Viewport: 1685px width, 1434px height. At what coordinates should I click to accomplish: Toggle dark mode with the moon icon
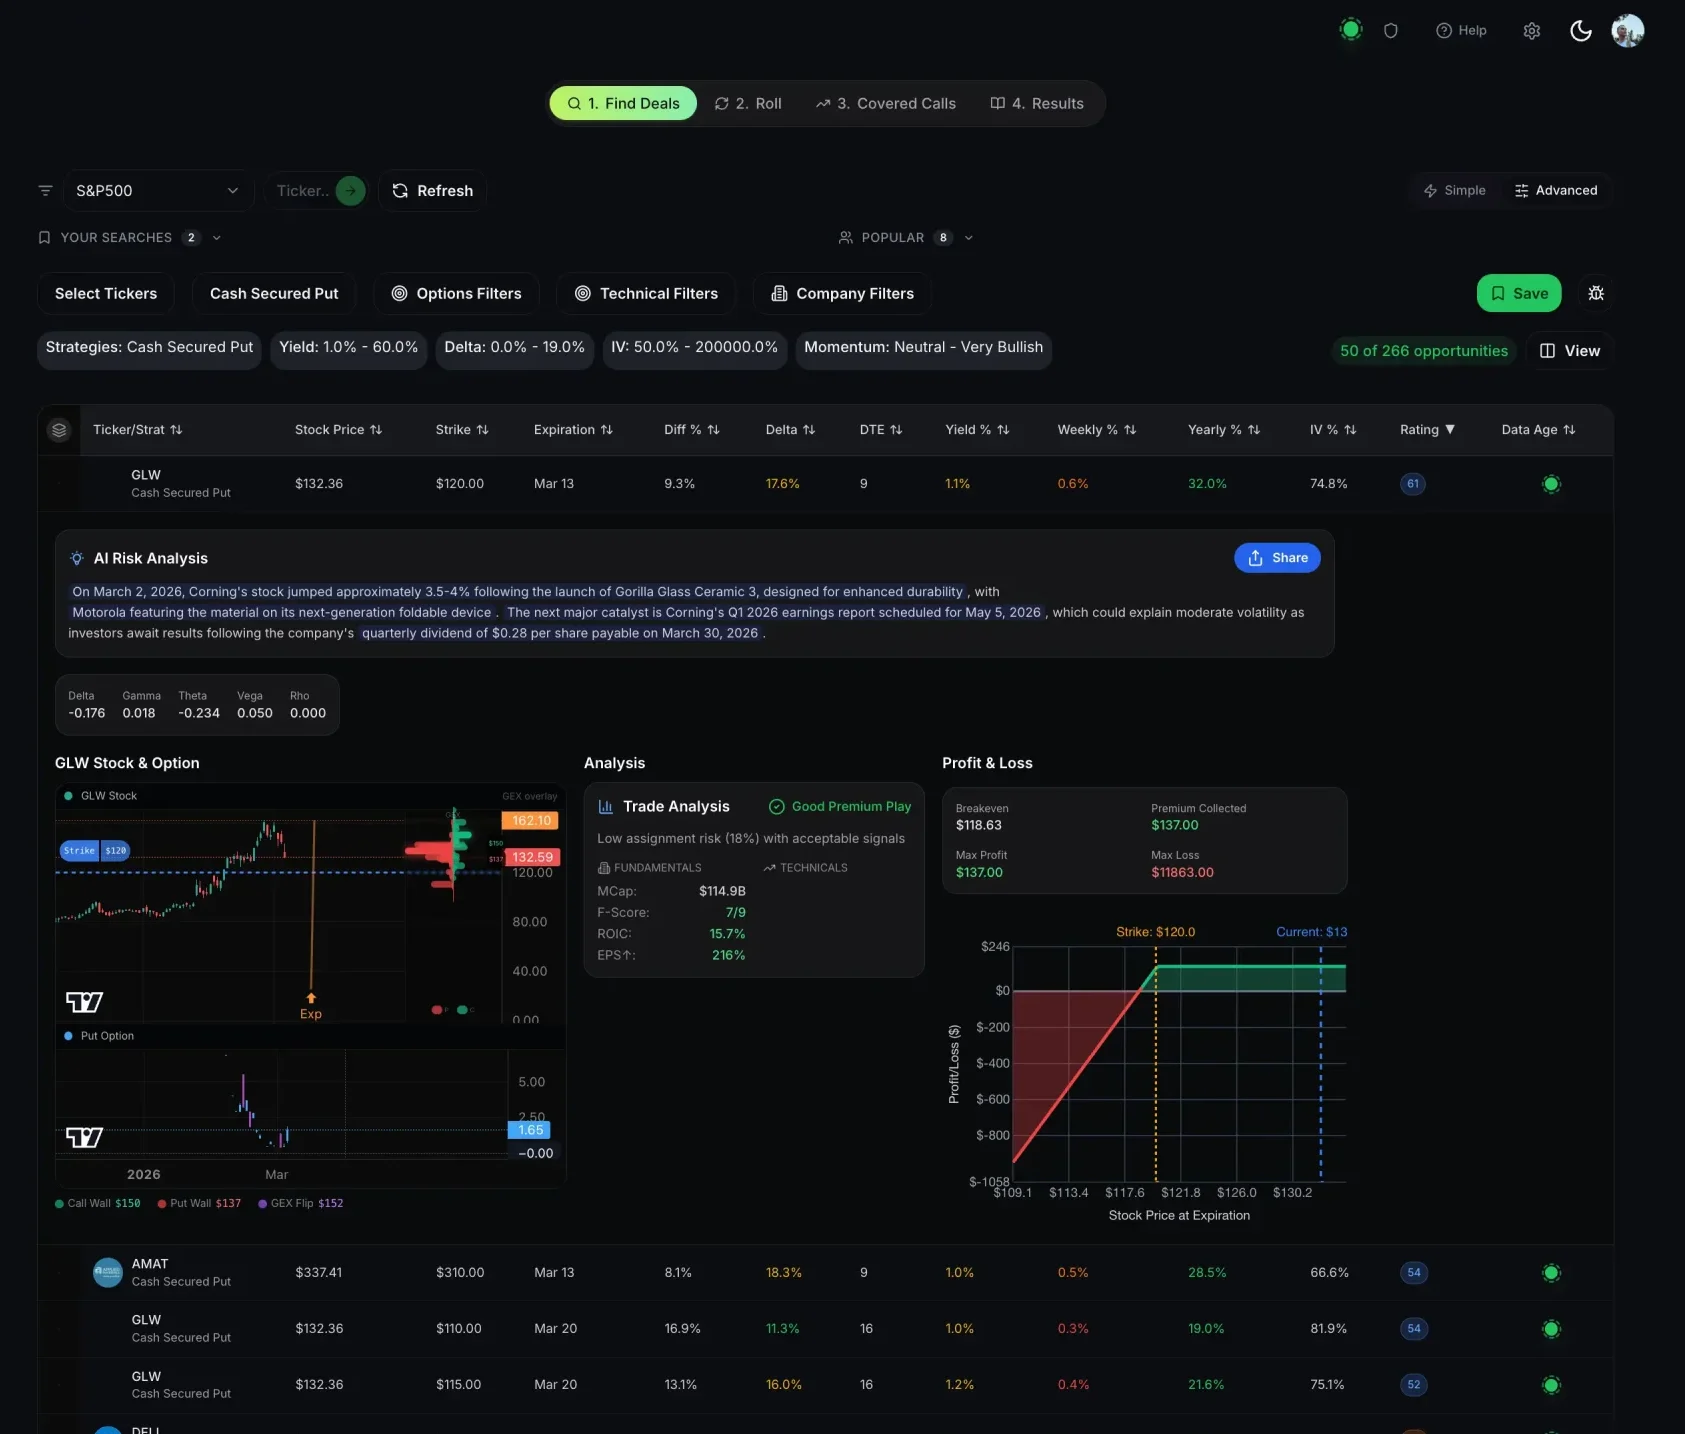1581,31
